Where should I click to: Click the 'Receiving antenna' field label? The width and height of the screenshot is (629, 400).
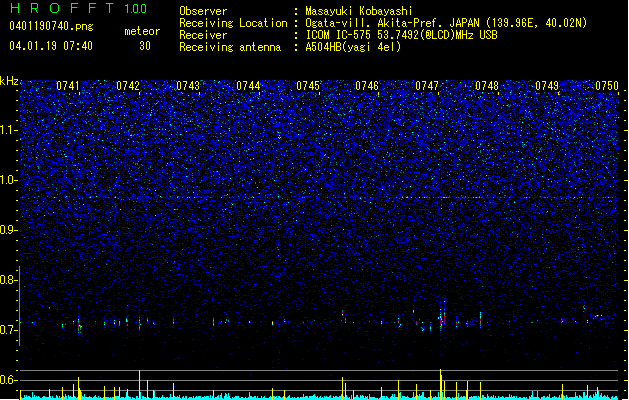[x=230, y=47]
